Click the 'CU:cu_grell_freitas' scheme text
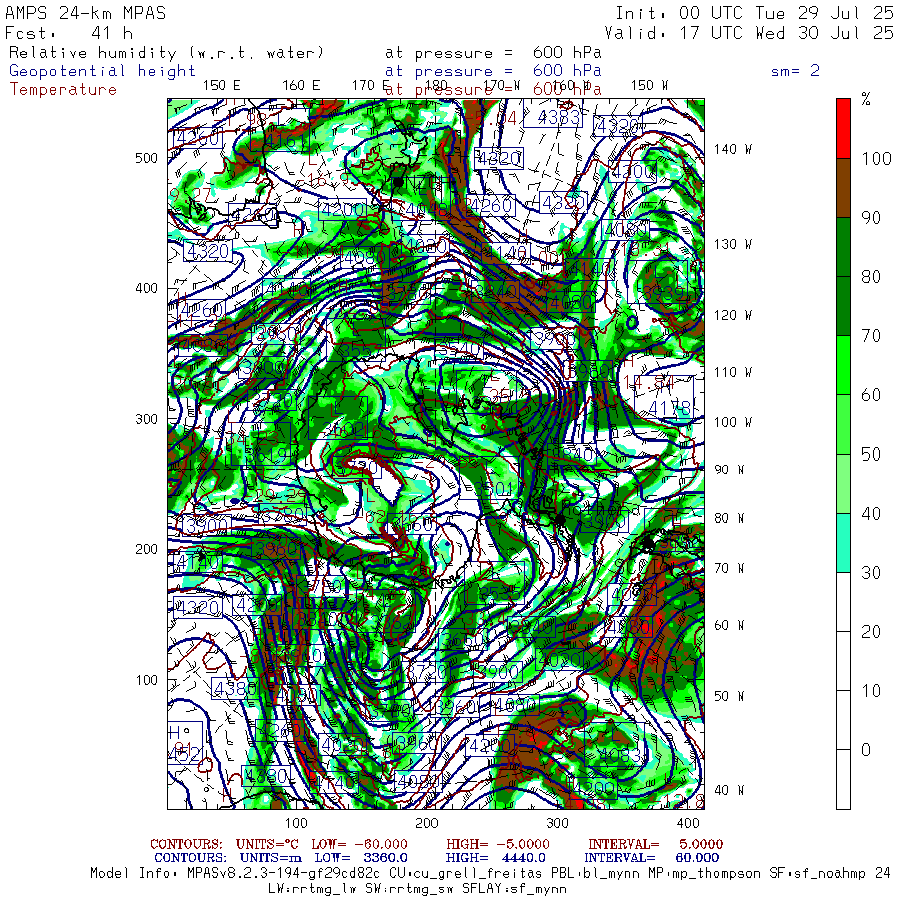The image size is (900, 900). click(x=465, y=874)
